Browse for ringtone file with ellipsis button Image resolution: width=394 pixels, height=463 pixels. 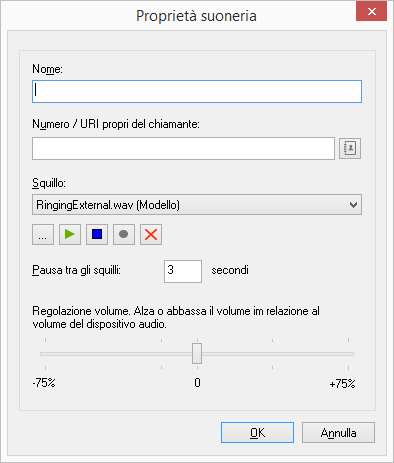(43, 235)
